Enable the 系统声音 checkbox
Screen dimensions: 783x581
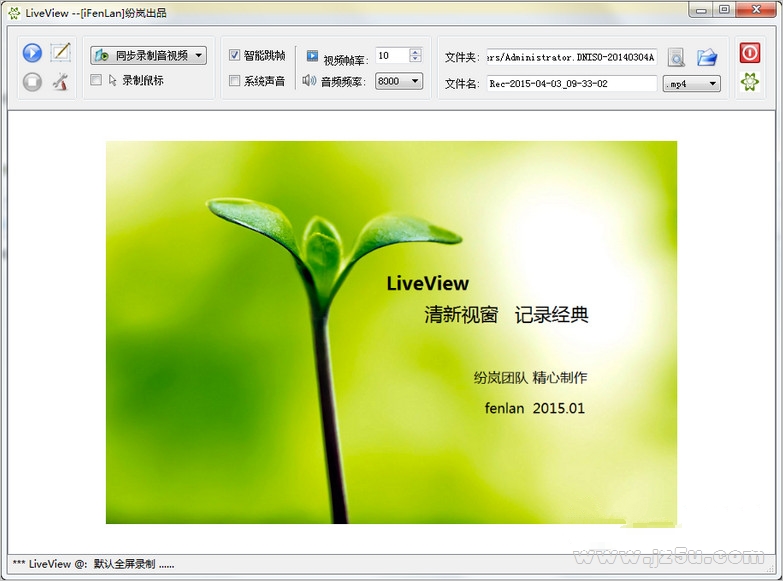point(234,80)
